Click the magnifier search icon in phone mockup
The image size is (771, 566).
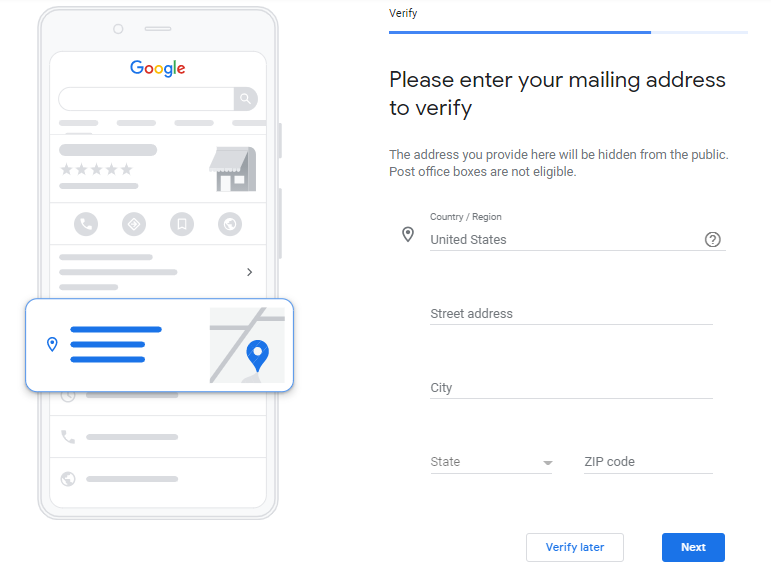(x=245, y=99)
